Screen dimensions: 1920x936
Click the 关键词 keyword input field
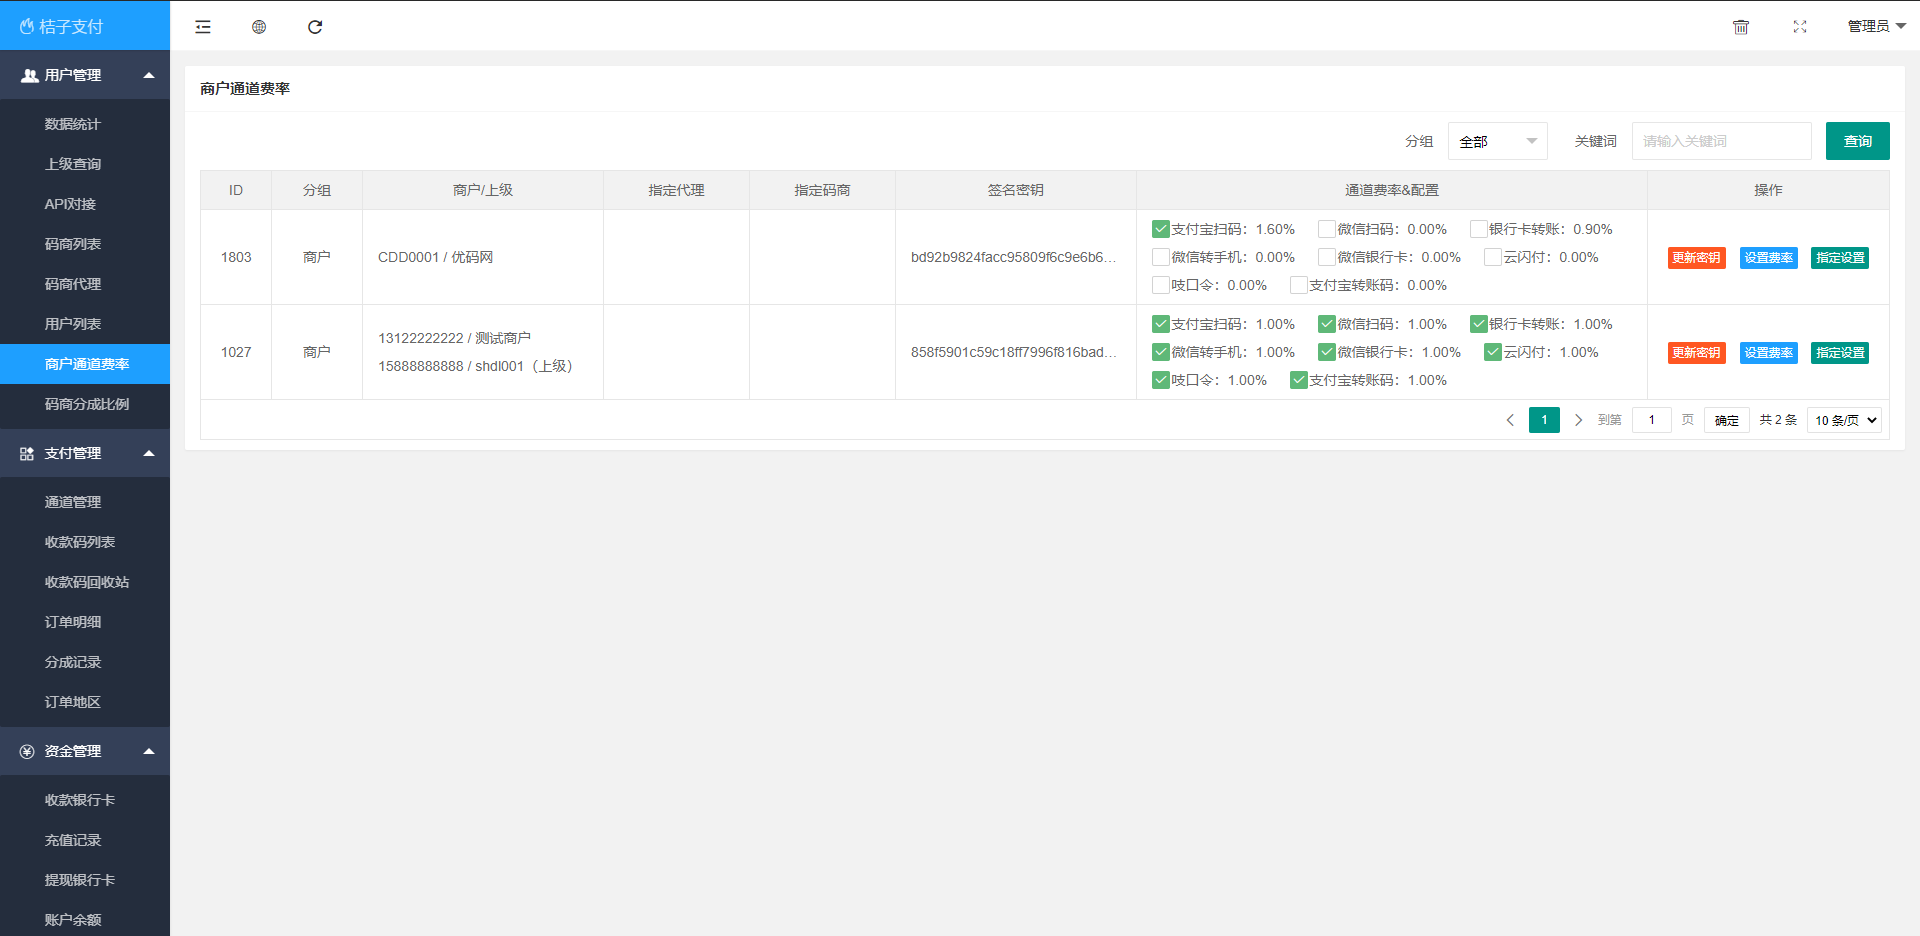click(1721, 141)
